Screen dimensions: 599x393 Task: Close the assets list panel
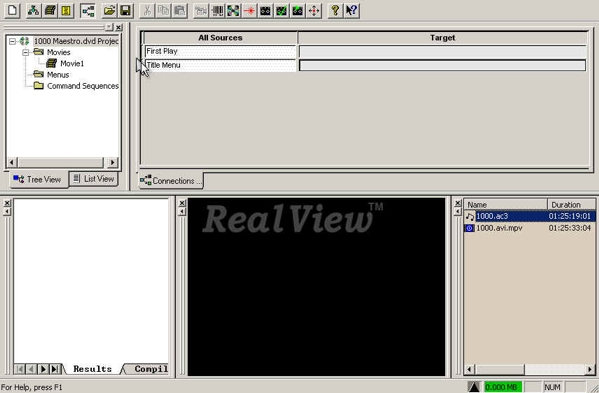tap(458, 203)
